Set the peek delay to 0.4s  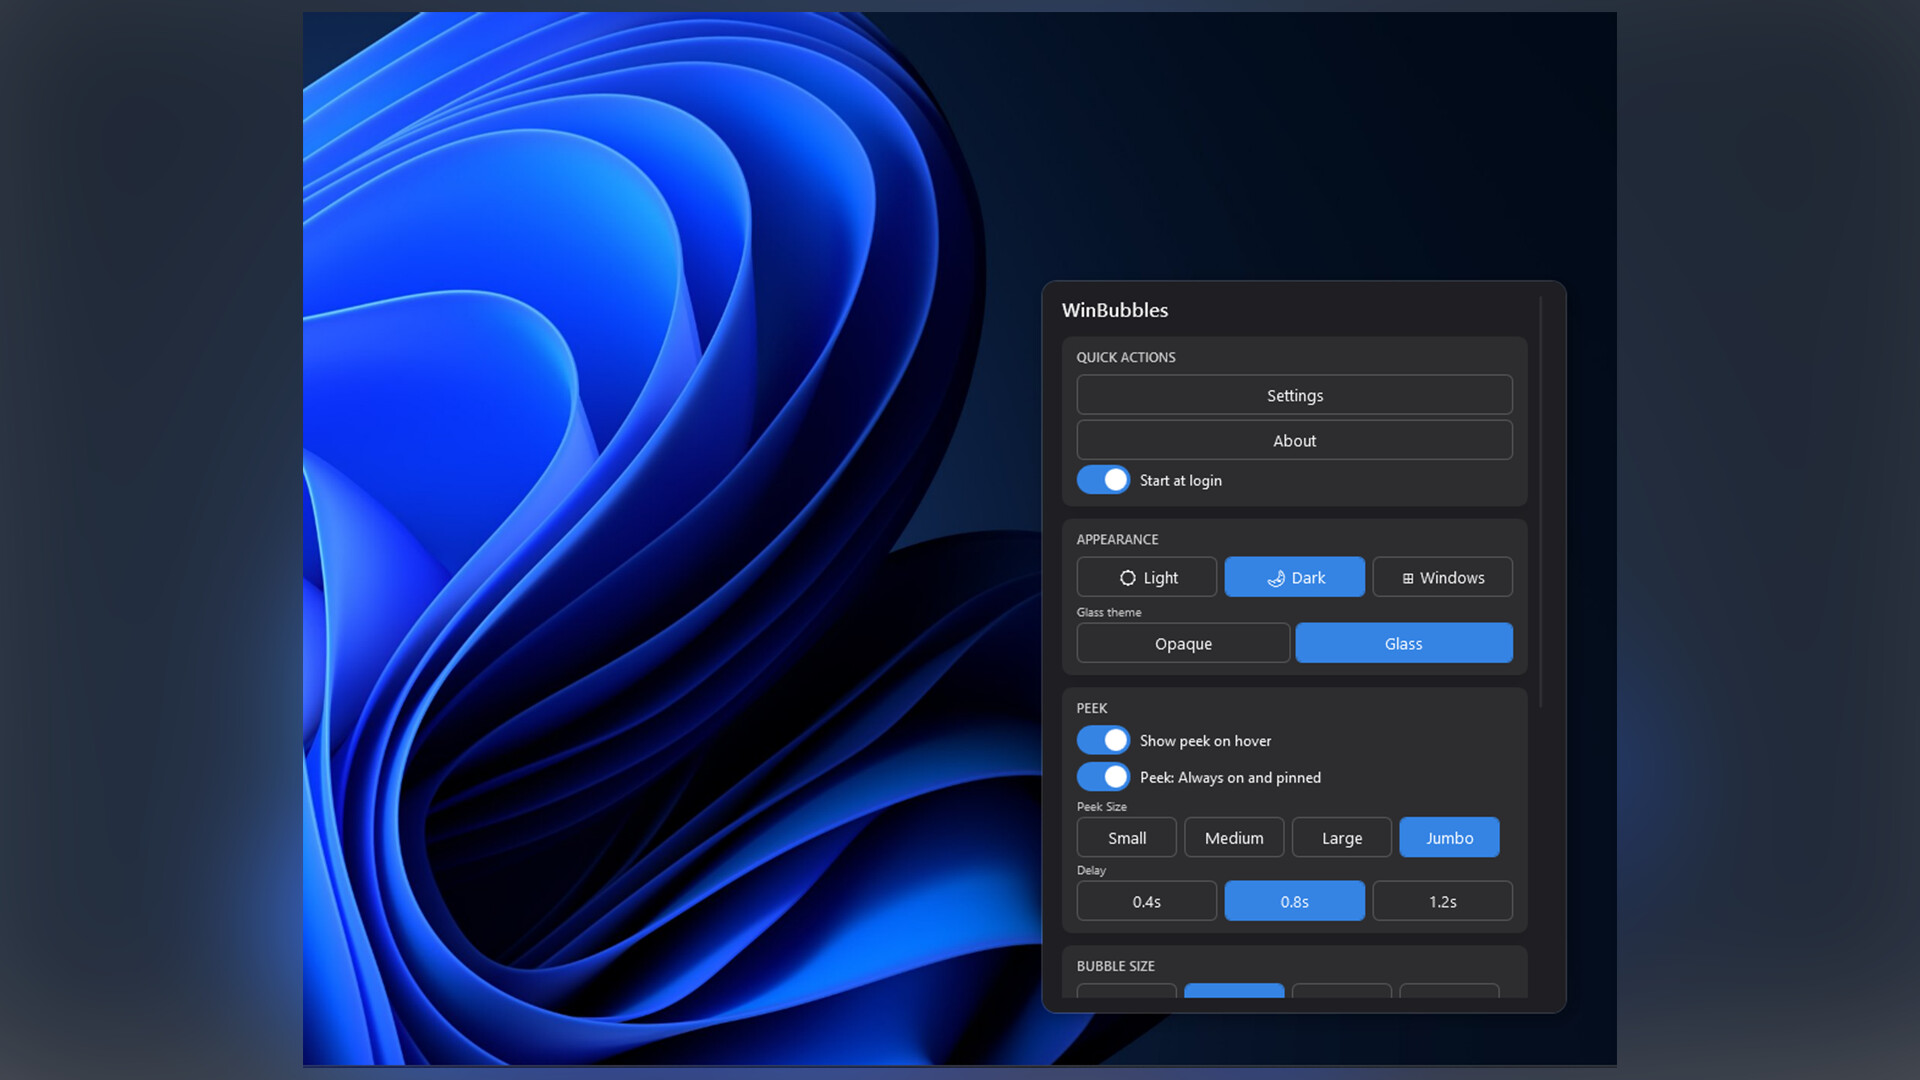point(1146,901)
